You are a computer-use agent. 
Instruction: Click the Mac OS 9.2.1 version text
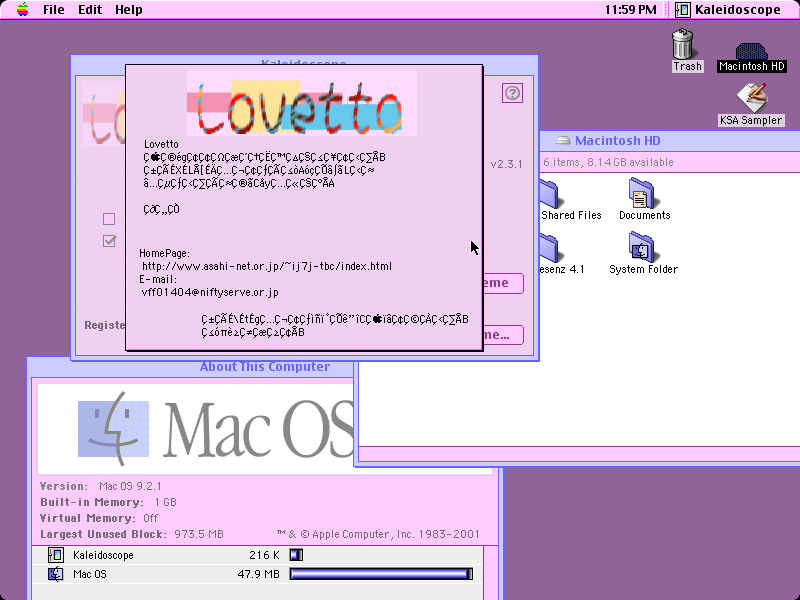pyautogui.click(x=130, y=486)
